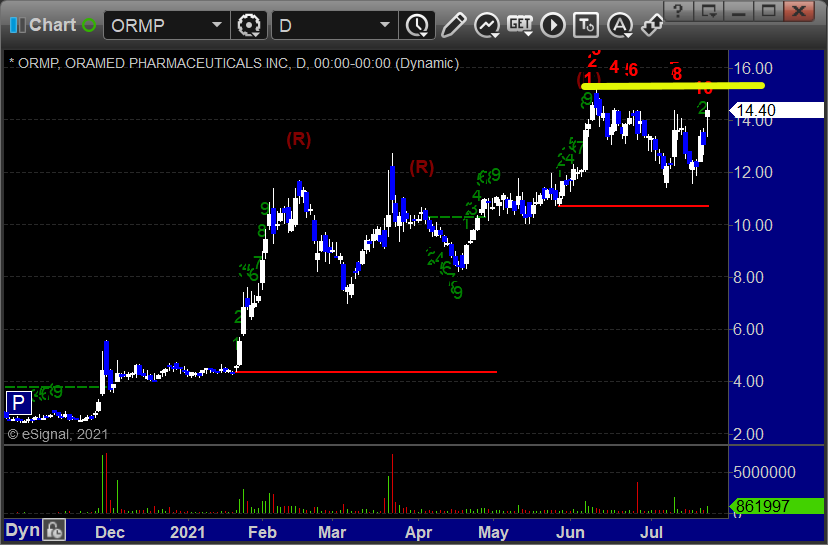Image resolution: width=828 pixels, height=545 pixels.
Task: Click the P marker icon on chart
Action: tap(18, 403)
